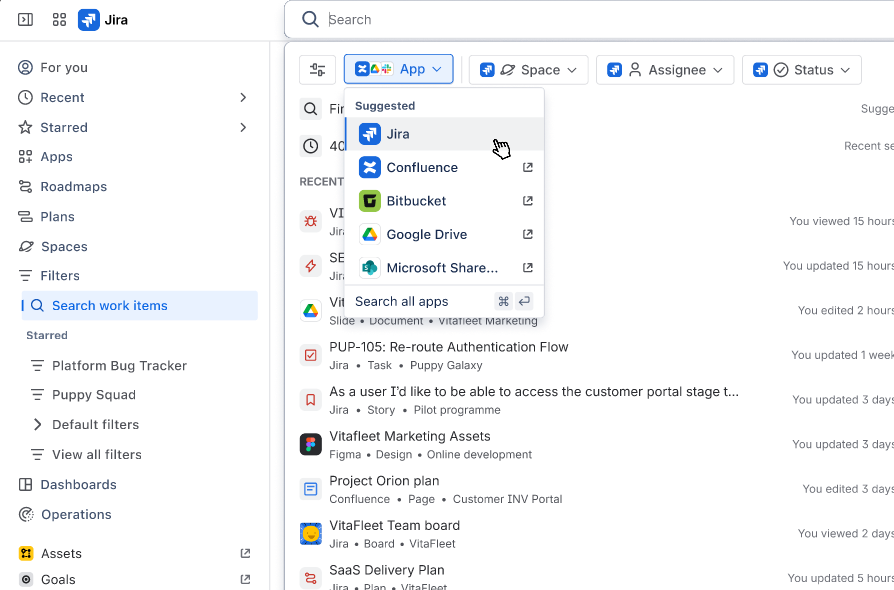894x590 pixels.
Task: Collapse the navigation sidebar
Action: click(x=24, y=19)
